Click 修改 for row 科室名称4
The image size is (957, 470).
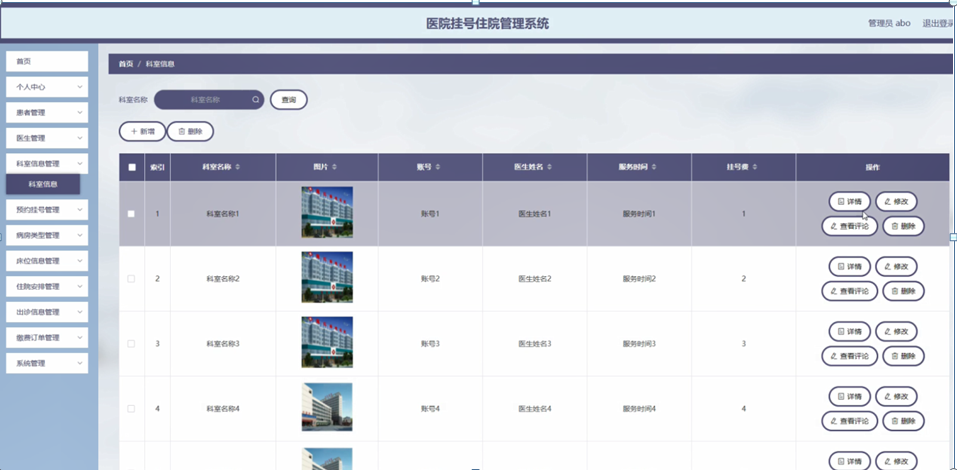897,396
